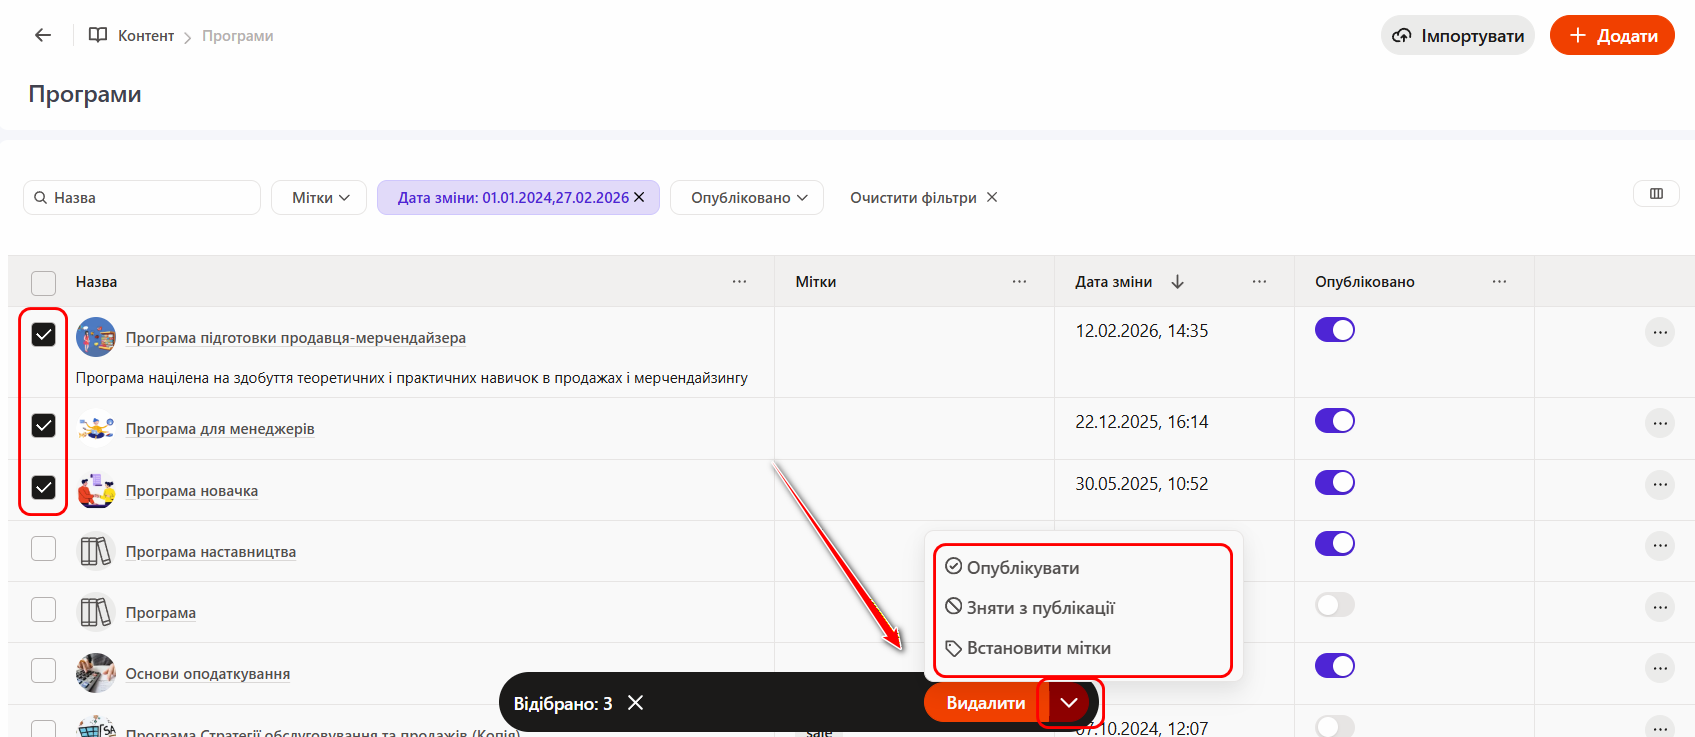Image resolution: width=1695 pixels, height=737 pixels.
Task: Clear the selection with the X icon
Action: pos(635,703)
